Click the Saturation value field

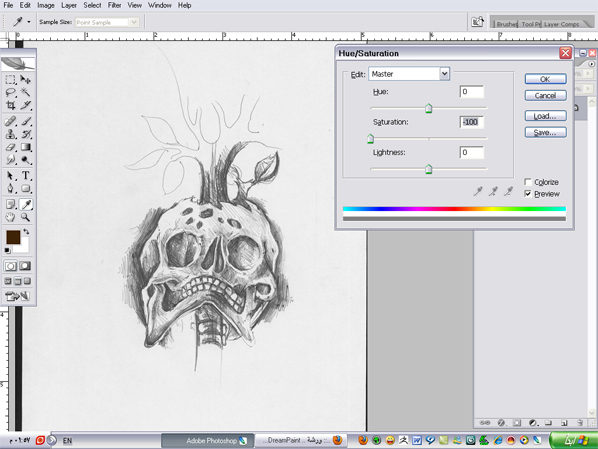pos(472,122)
